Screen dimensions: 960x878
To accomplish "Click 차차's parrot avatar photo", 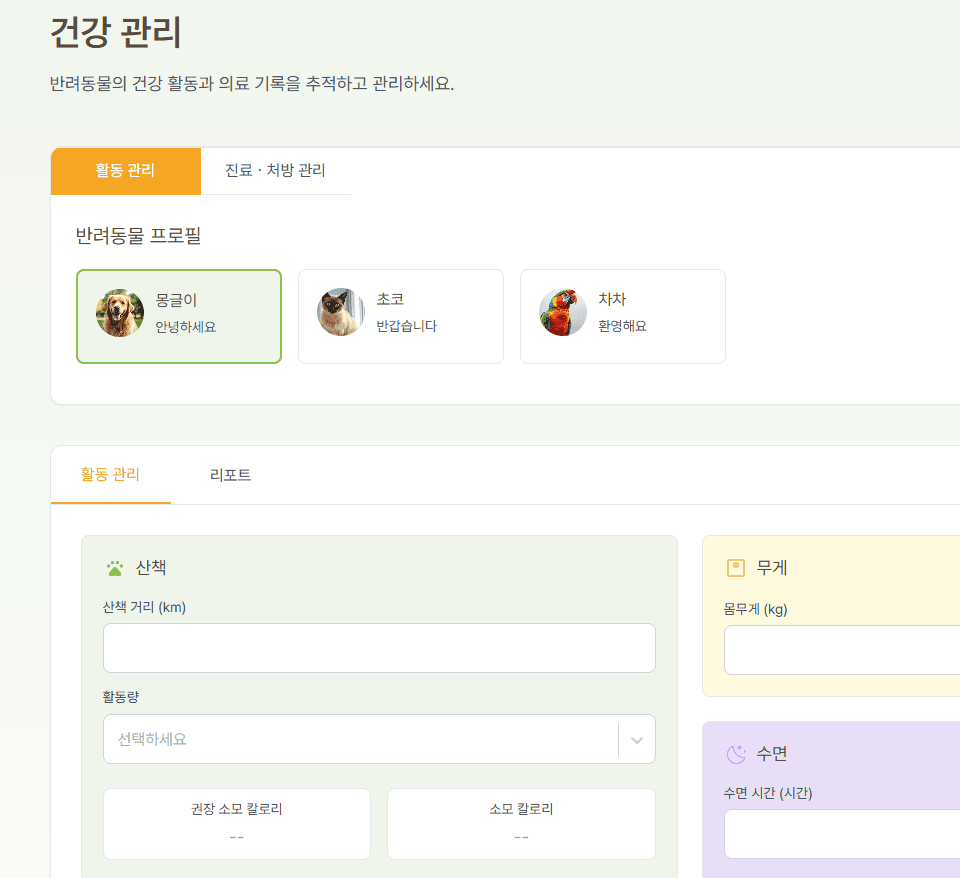I will point(563,313).
